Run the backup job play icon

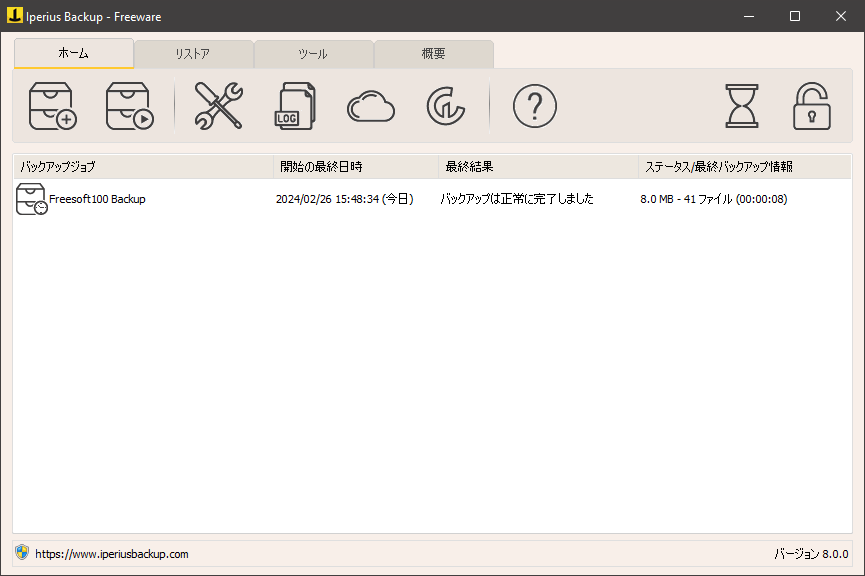pyautogui.click(x=130, y=106)
